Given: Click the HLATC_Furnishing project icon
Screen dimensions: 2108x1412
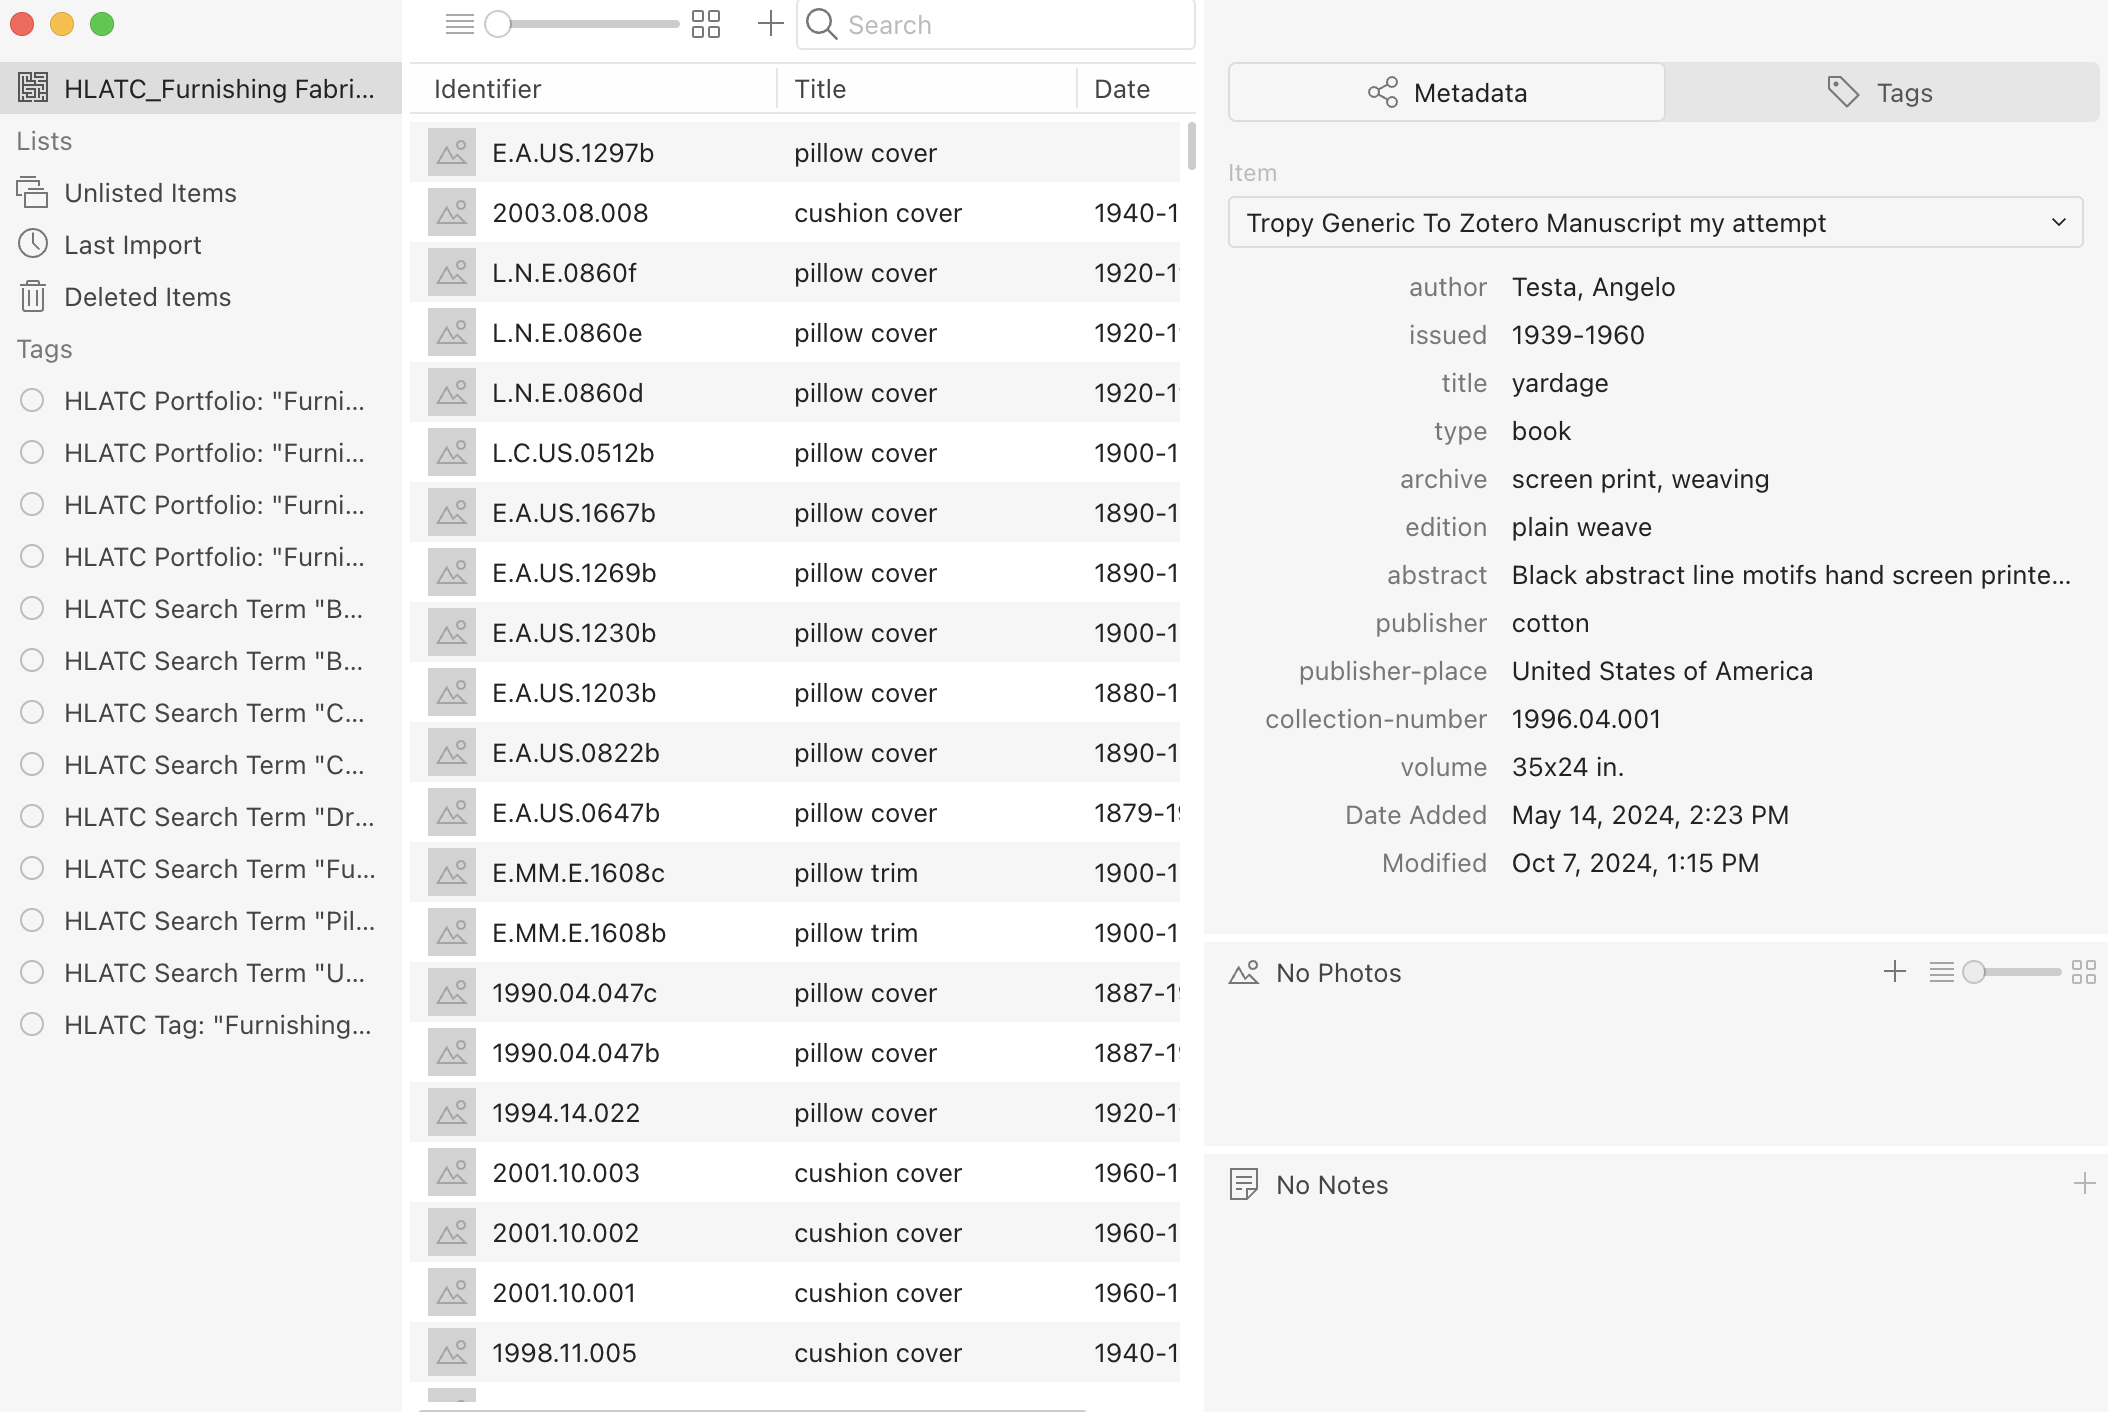Looking at the screenshot, I should (x=33, y=88).
